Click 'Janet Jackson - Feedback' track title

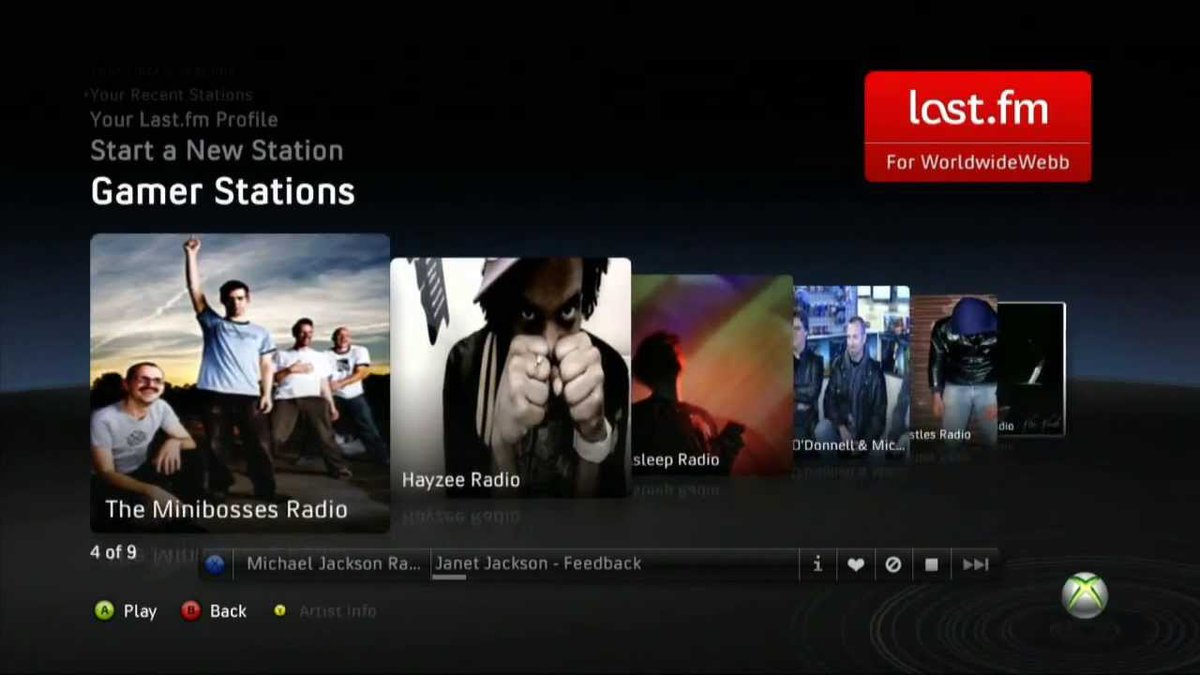pyautogui.click(x=538, y=564)
